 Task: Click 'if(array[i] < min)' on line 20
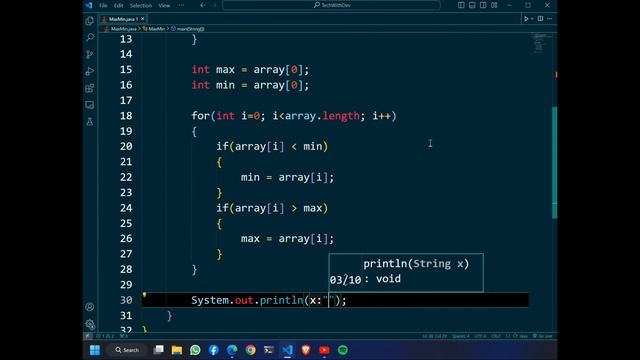click(x=272, y=147)
